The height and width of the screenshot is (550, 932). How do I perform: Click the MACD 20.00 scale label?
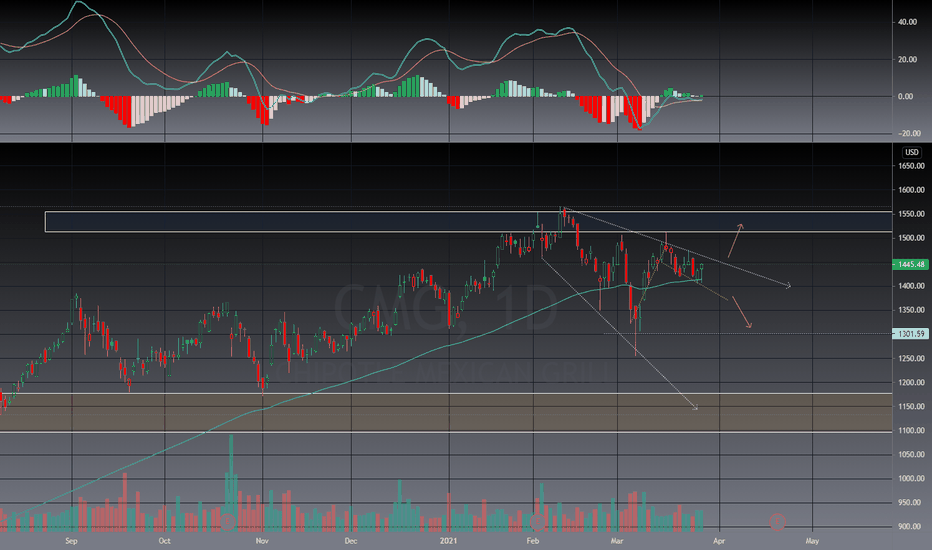[908, 59]
